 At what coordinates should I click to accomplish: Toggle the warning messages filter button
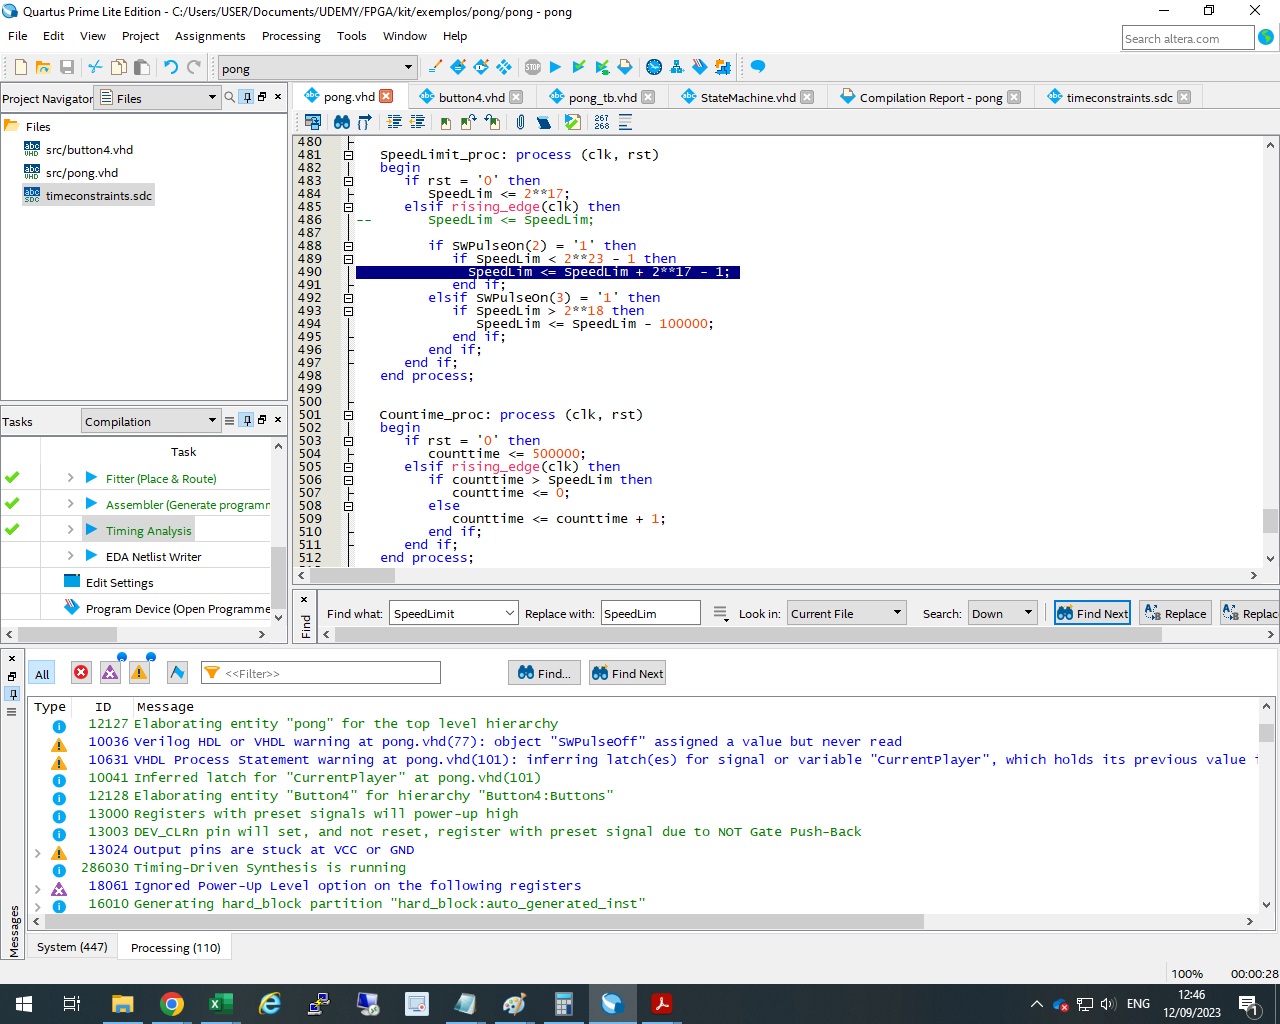(139, 673)
